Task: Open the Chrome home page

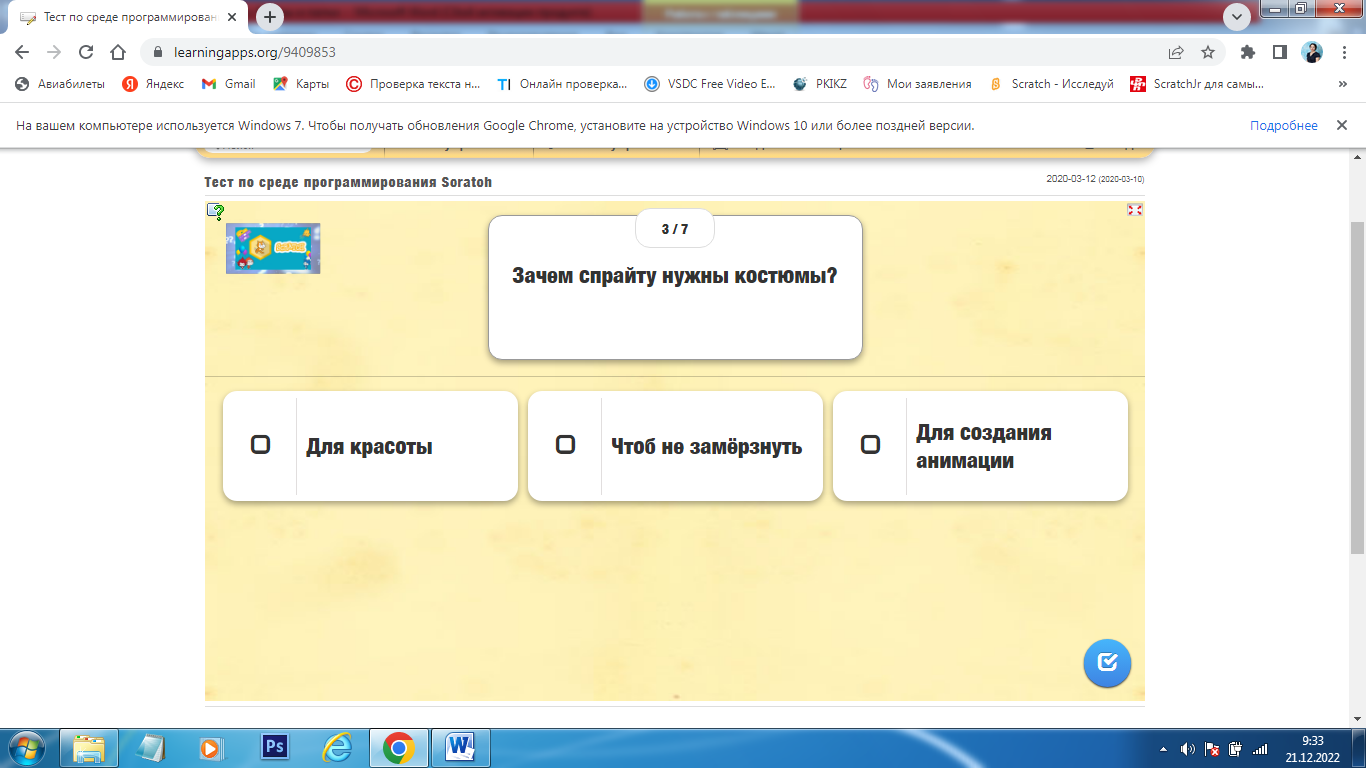Action: [118, 52]
